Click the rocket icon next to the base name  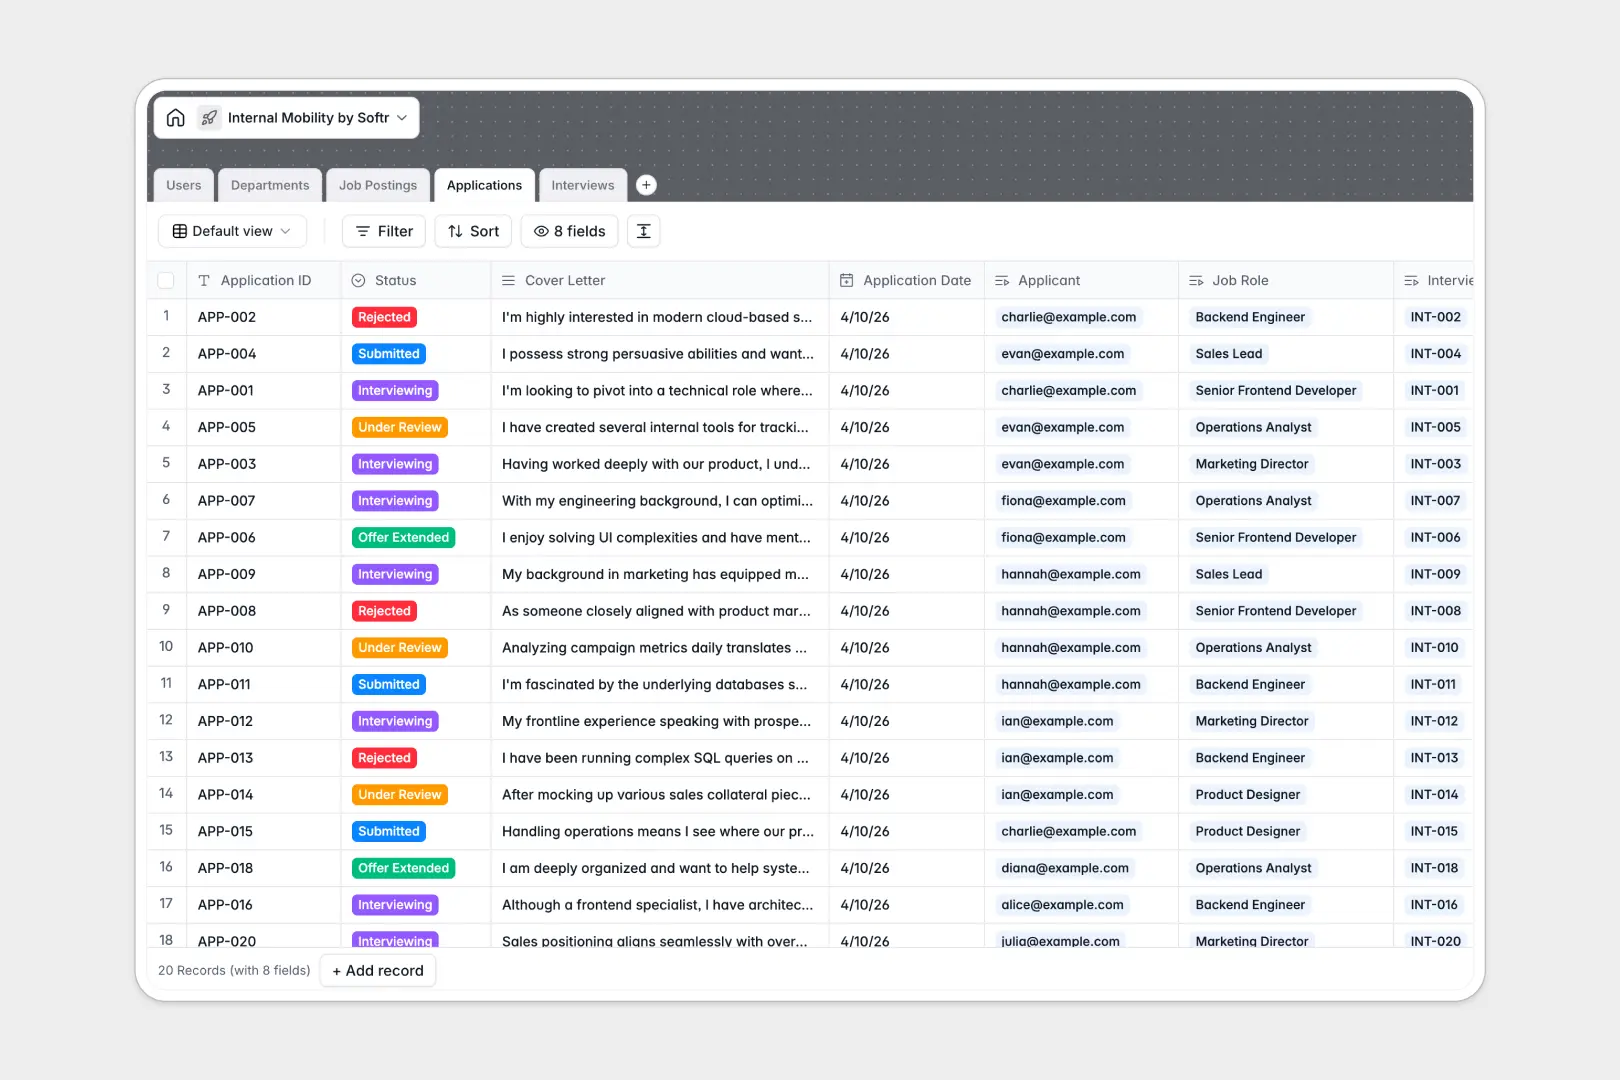(209, 117)
